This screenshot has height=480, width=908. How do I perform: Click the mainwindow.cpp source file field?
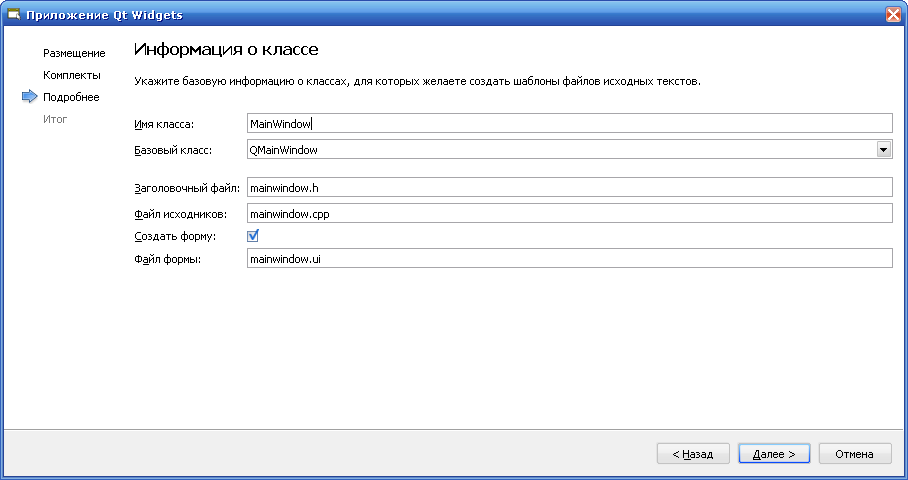tap(569, 214)
